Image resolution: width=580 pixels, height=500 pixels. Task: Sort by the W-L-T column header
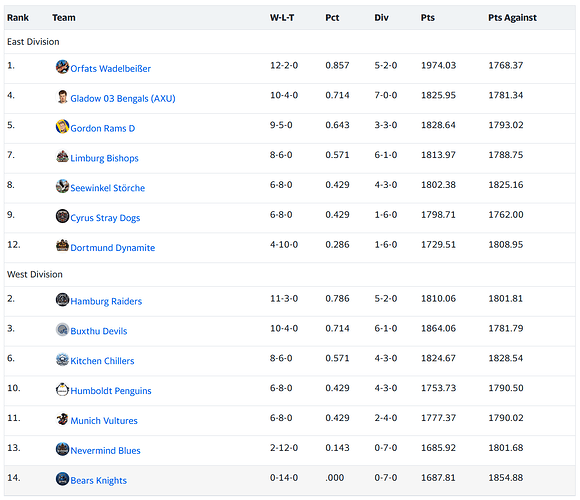282,18
